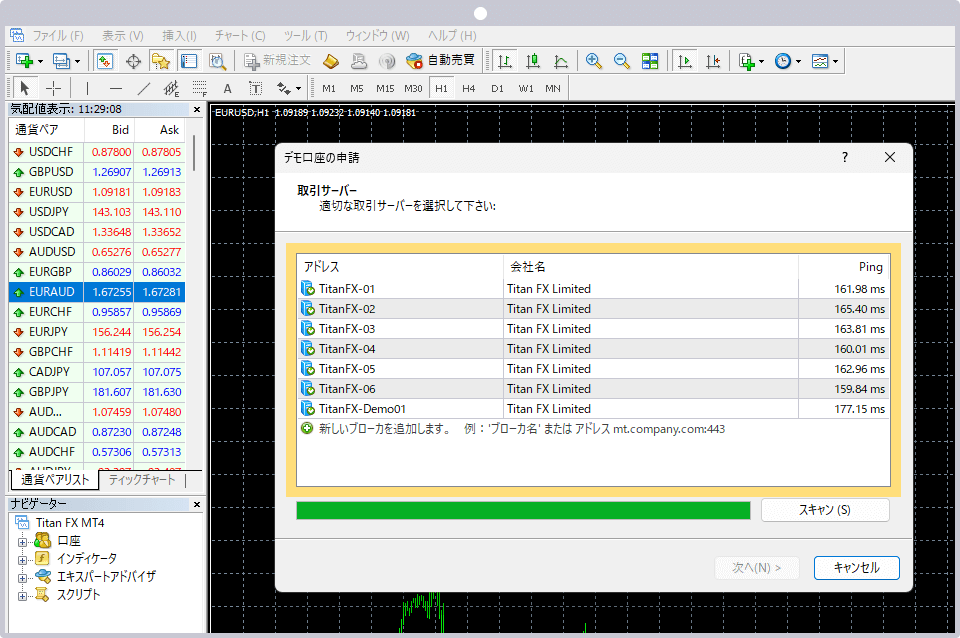Screen dimensions: 960x638
Task: Select the text label T tool
Action: 255,88
